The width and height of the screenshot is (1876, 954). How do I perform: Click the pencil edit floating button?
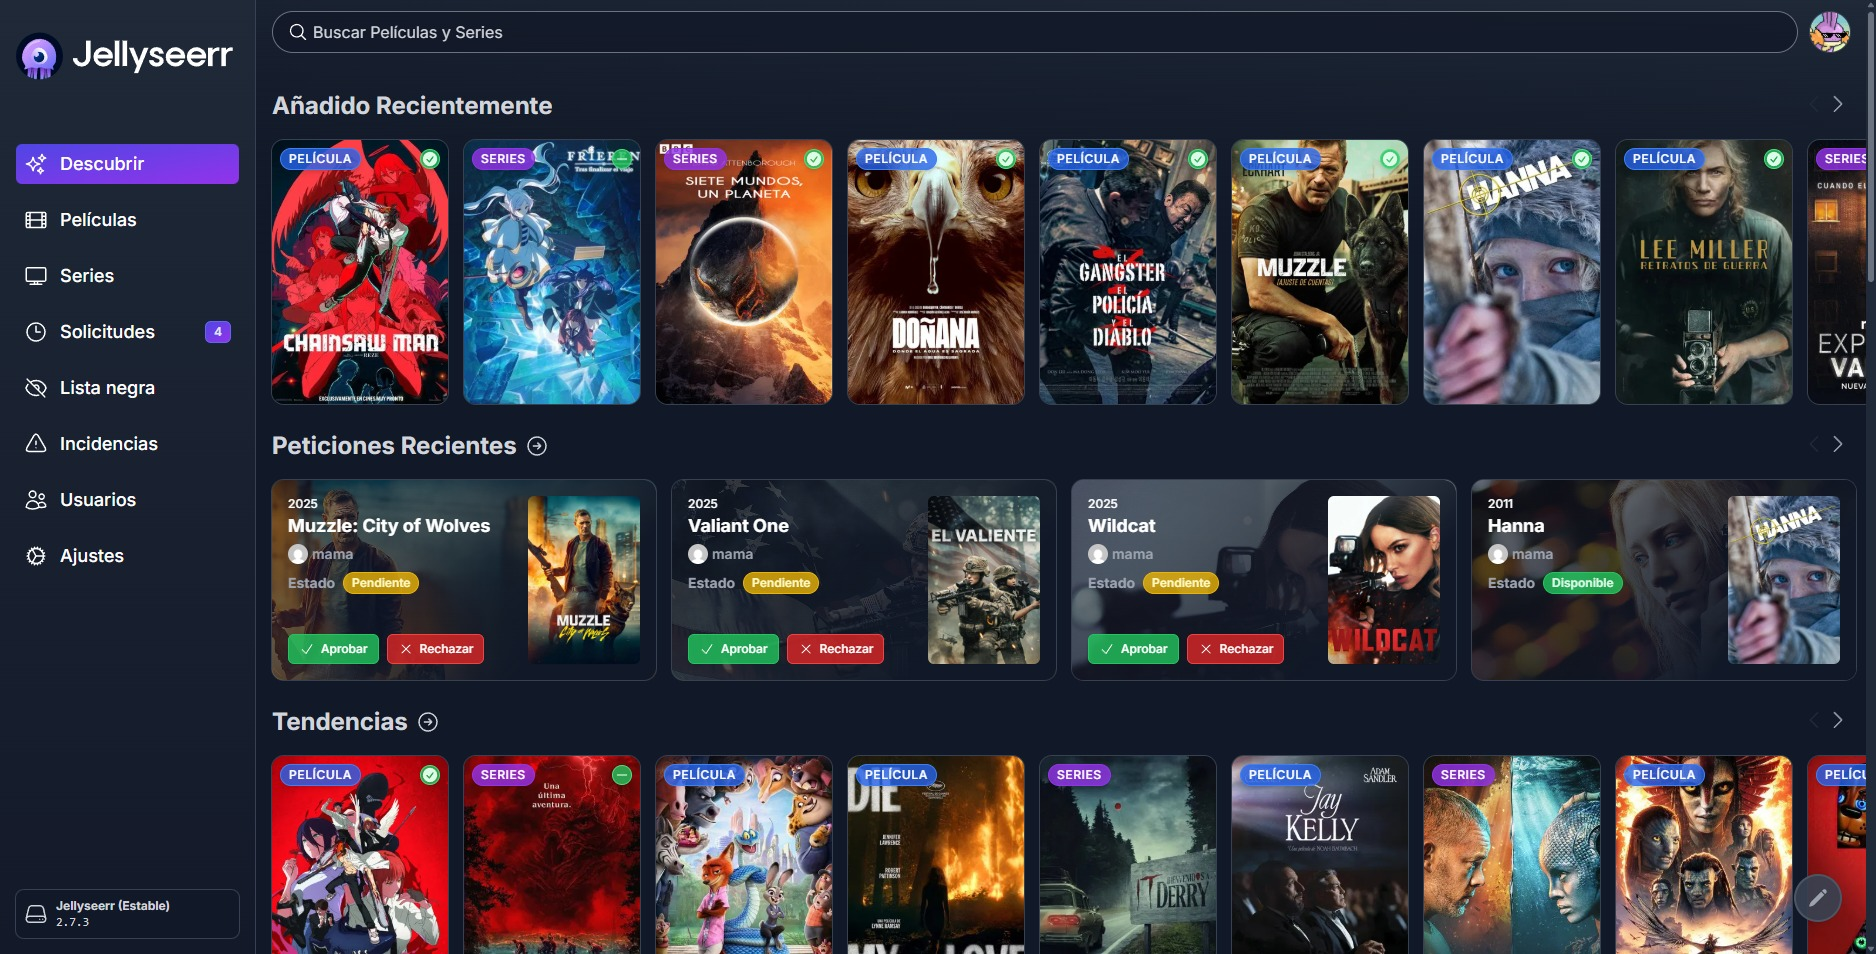click(1817, 898)
